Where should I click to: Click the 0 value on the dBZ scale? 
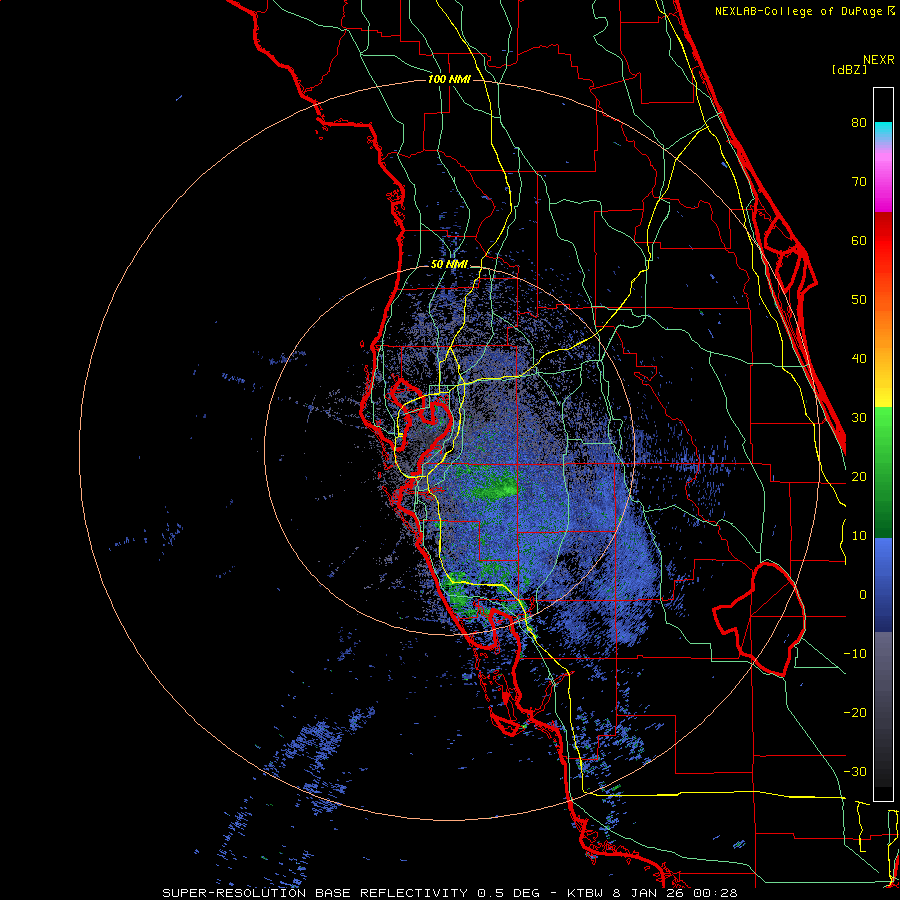point(863,595)
